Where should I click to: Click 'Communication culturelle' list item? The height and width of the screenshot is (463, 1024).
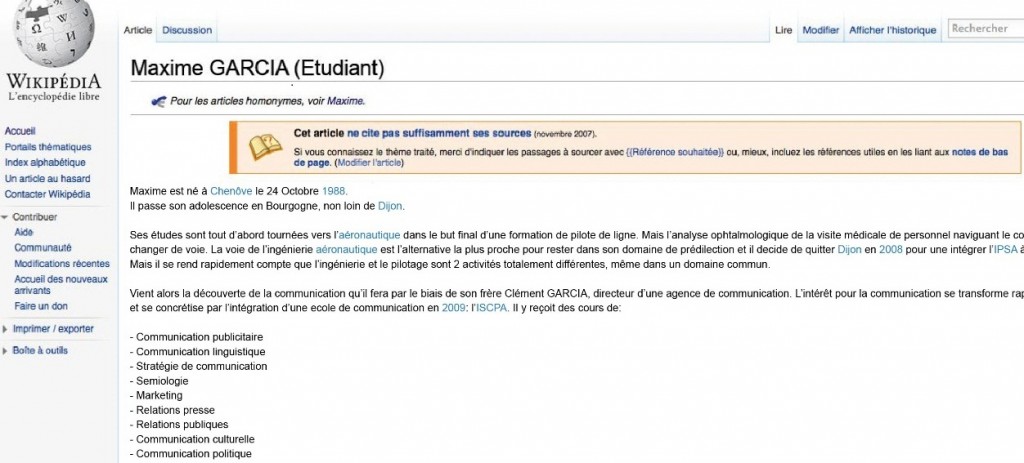click(x=193, y=439)
